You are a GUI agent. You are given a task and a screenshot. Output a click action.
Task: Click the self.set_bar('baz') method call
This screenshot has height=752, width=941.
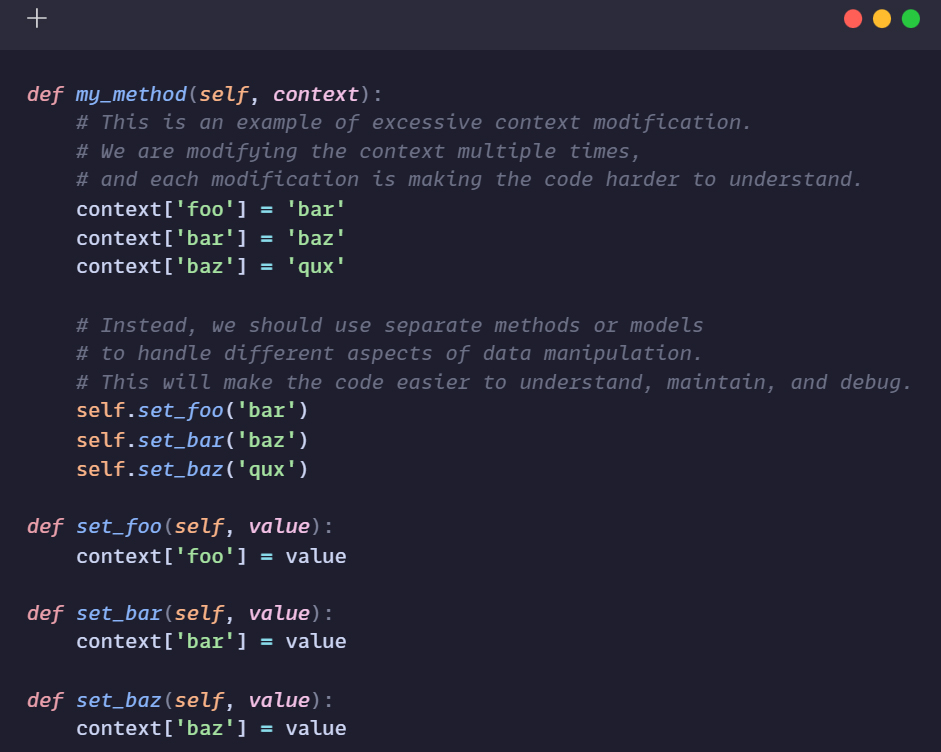point(190,439)
